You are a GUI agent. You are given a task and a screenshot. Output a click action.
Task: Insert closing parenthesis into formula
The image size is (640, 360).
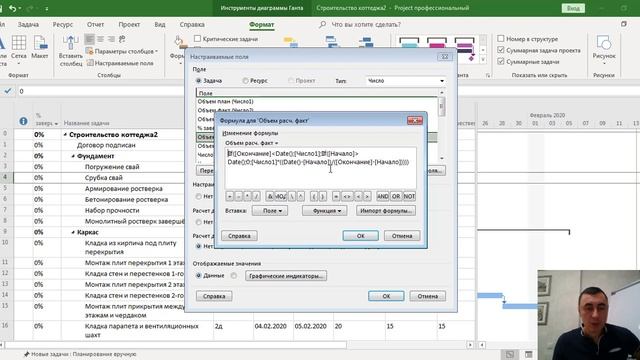(322, 196)
